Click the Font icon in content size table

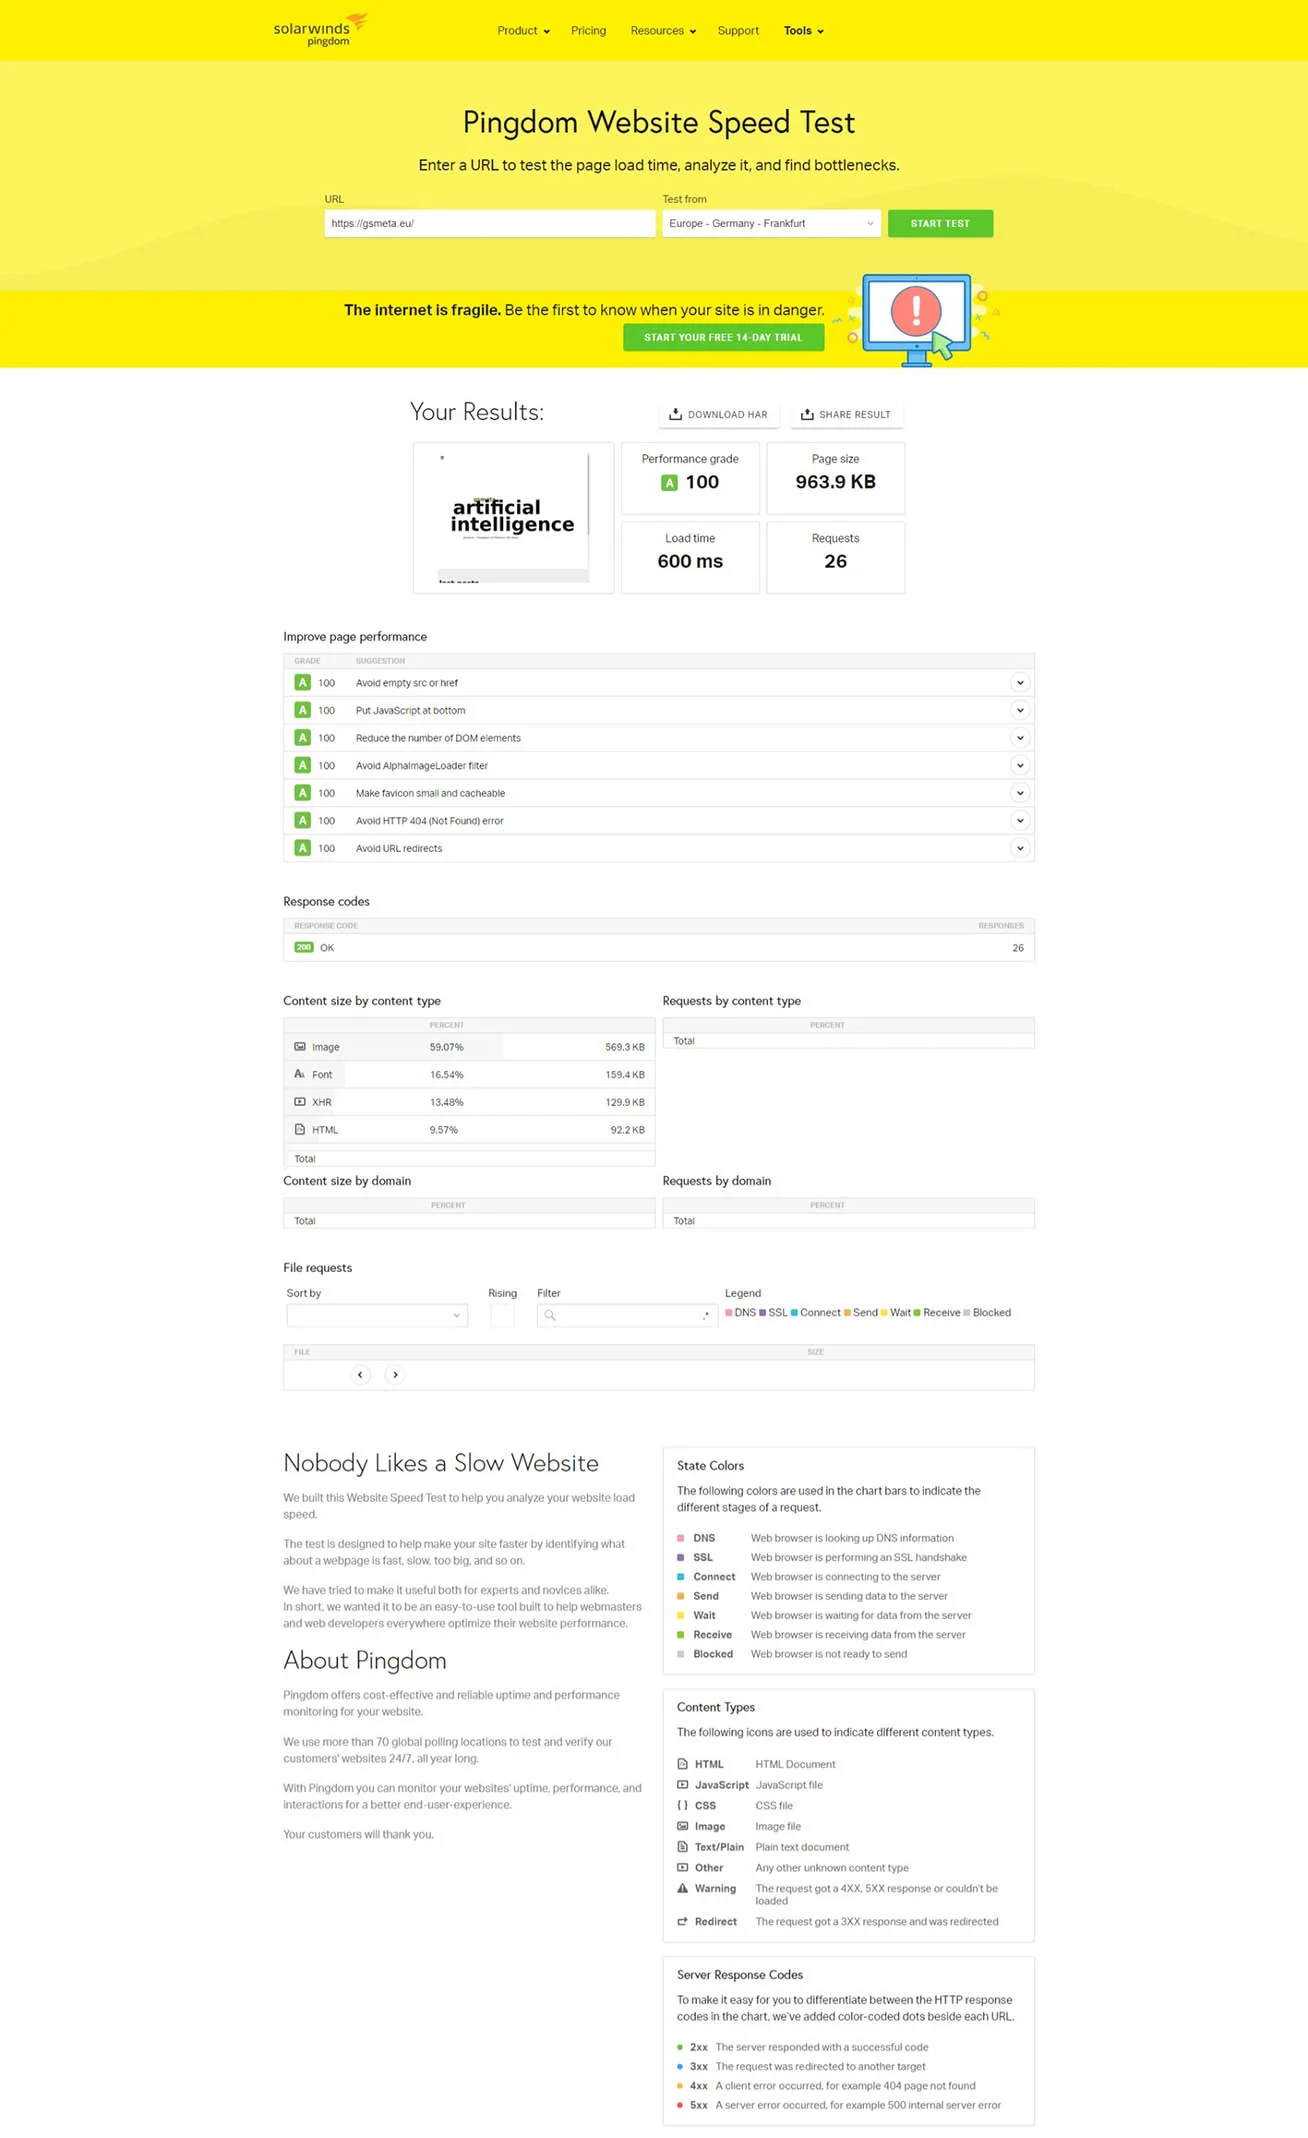pyautogui.click(x=300, y=1074)
